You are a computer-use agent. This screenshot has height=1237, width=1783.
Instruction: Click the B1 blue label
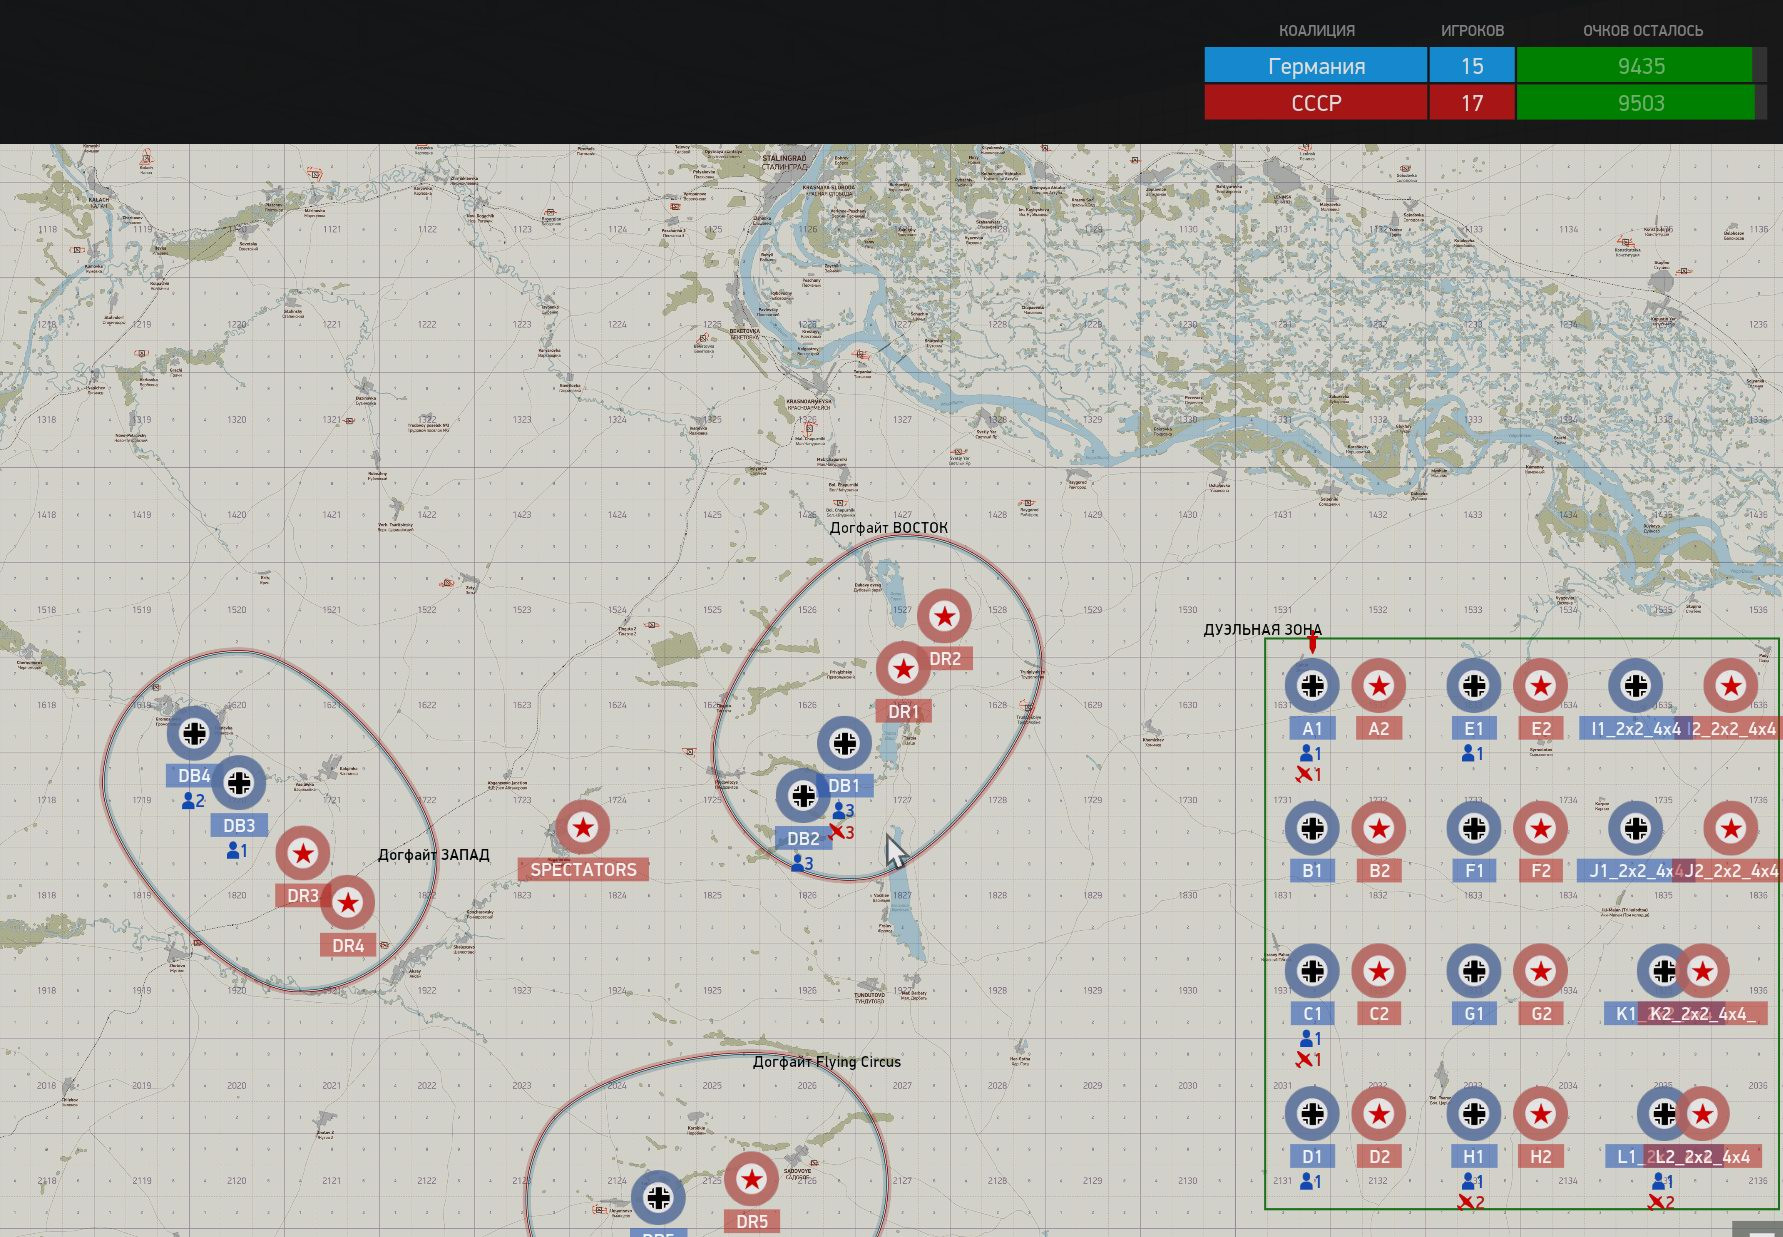tap(1312, 871)
